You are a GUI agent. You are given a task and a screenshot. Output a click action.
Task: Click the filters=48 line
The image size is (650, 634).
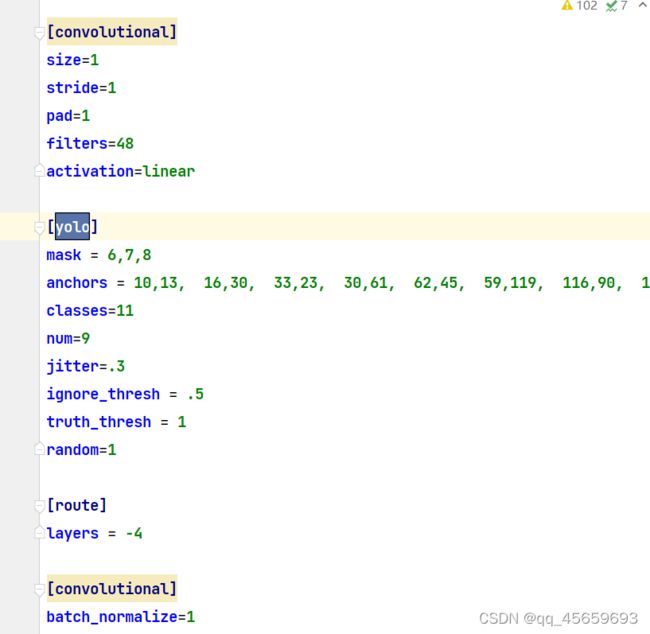click(90, 143)
